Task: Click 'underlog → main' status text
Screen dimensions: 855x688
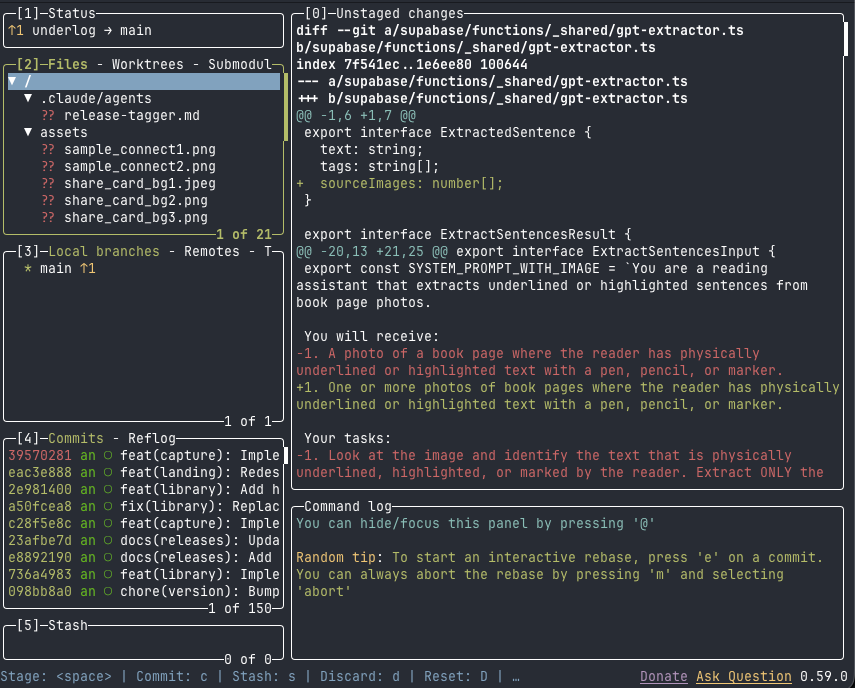Action: click(92, 31)
